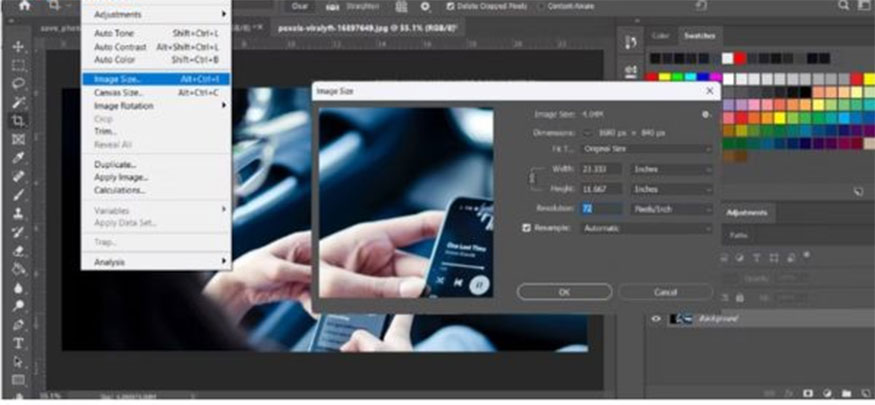Select the Eyedropper tool
Viewport: 875px width, 405px height.
[18, 158]
